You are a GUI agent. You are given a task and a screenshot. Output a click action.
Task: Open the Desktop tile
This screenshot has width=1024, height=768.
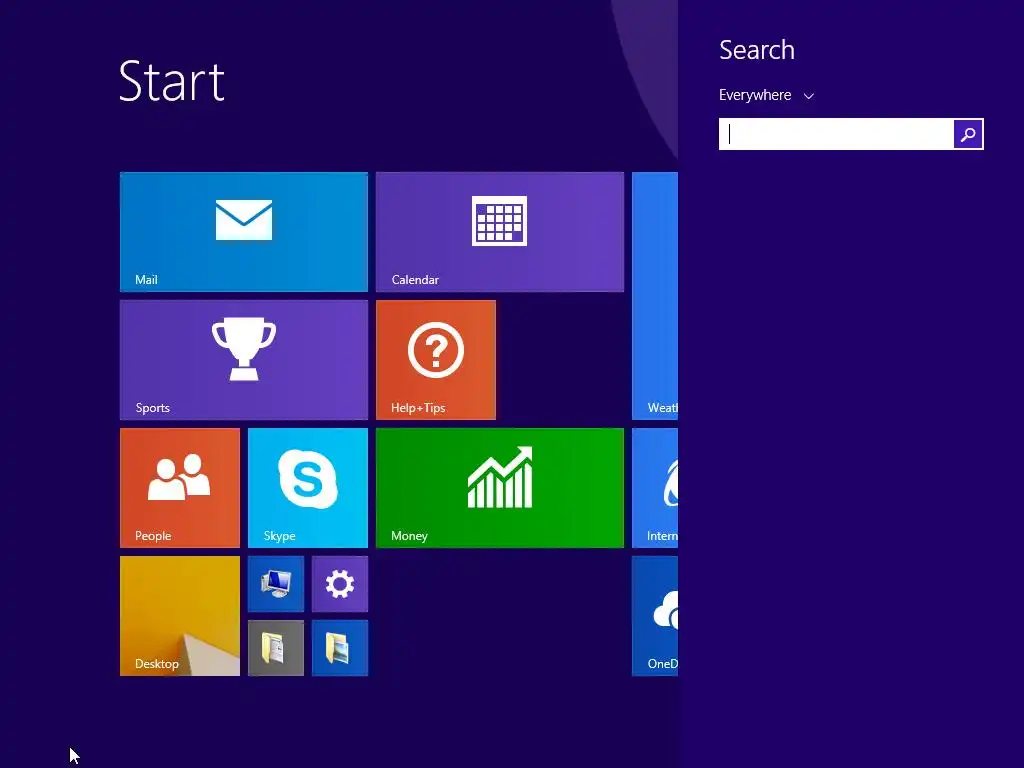pos(180,616)
